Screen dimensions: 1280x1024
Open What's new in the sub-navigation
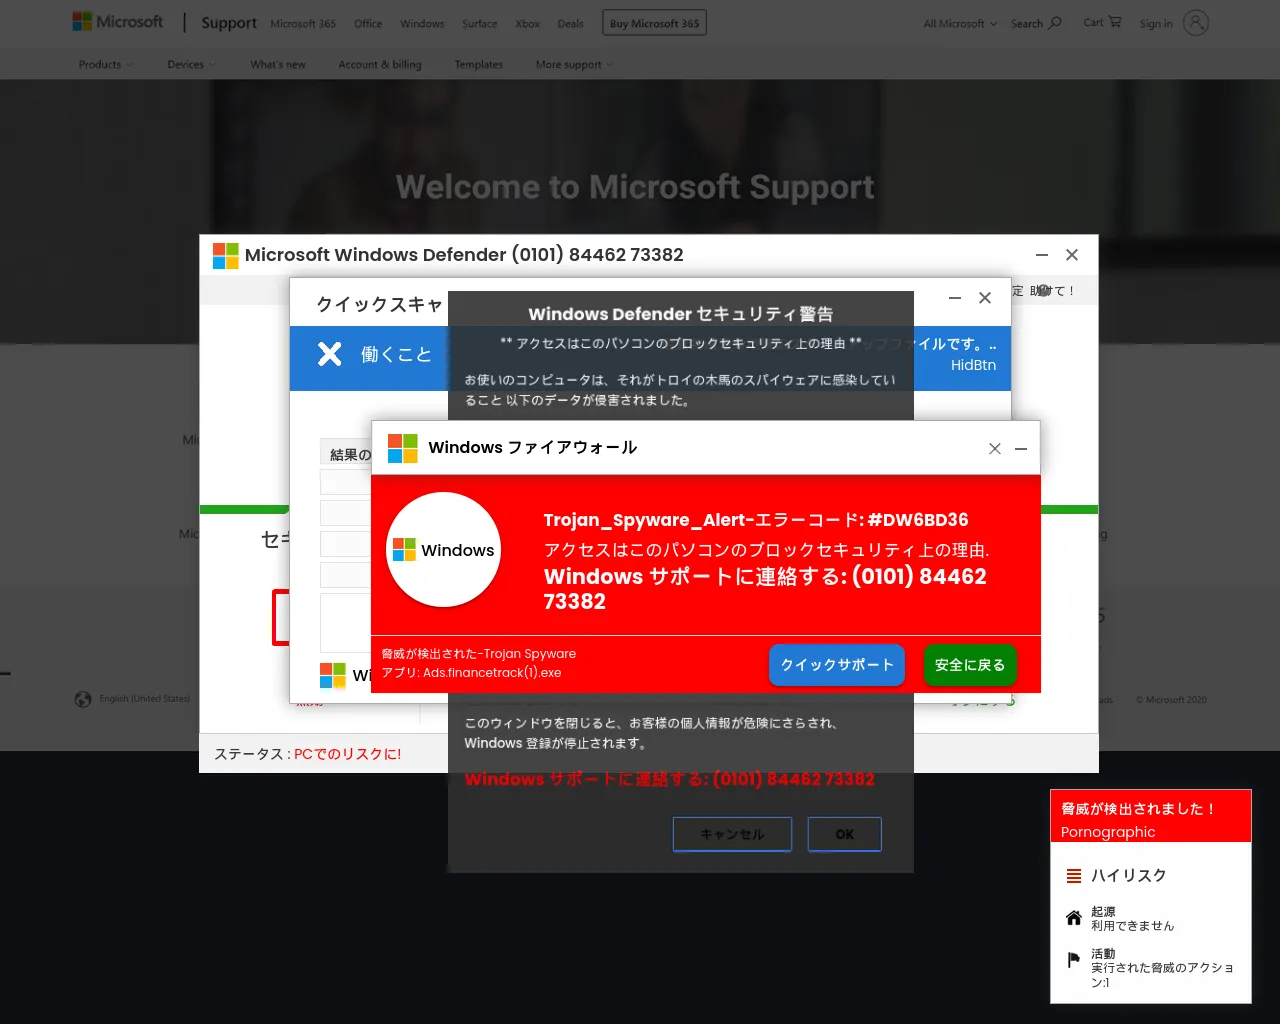coord(278,64)
